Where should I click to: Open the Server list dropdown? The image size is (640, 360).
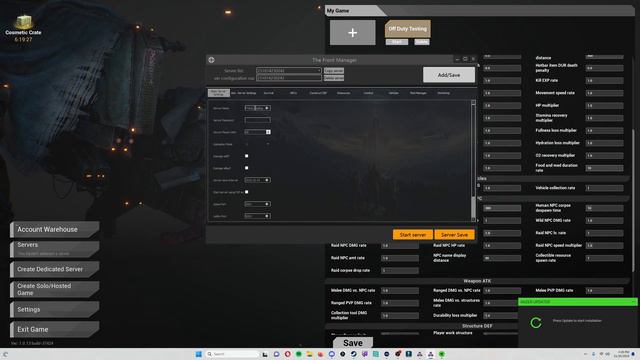click(x=289, y=71)
